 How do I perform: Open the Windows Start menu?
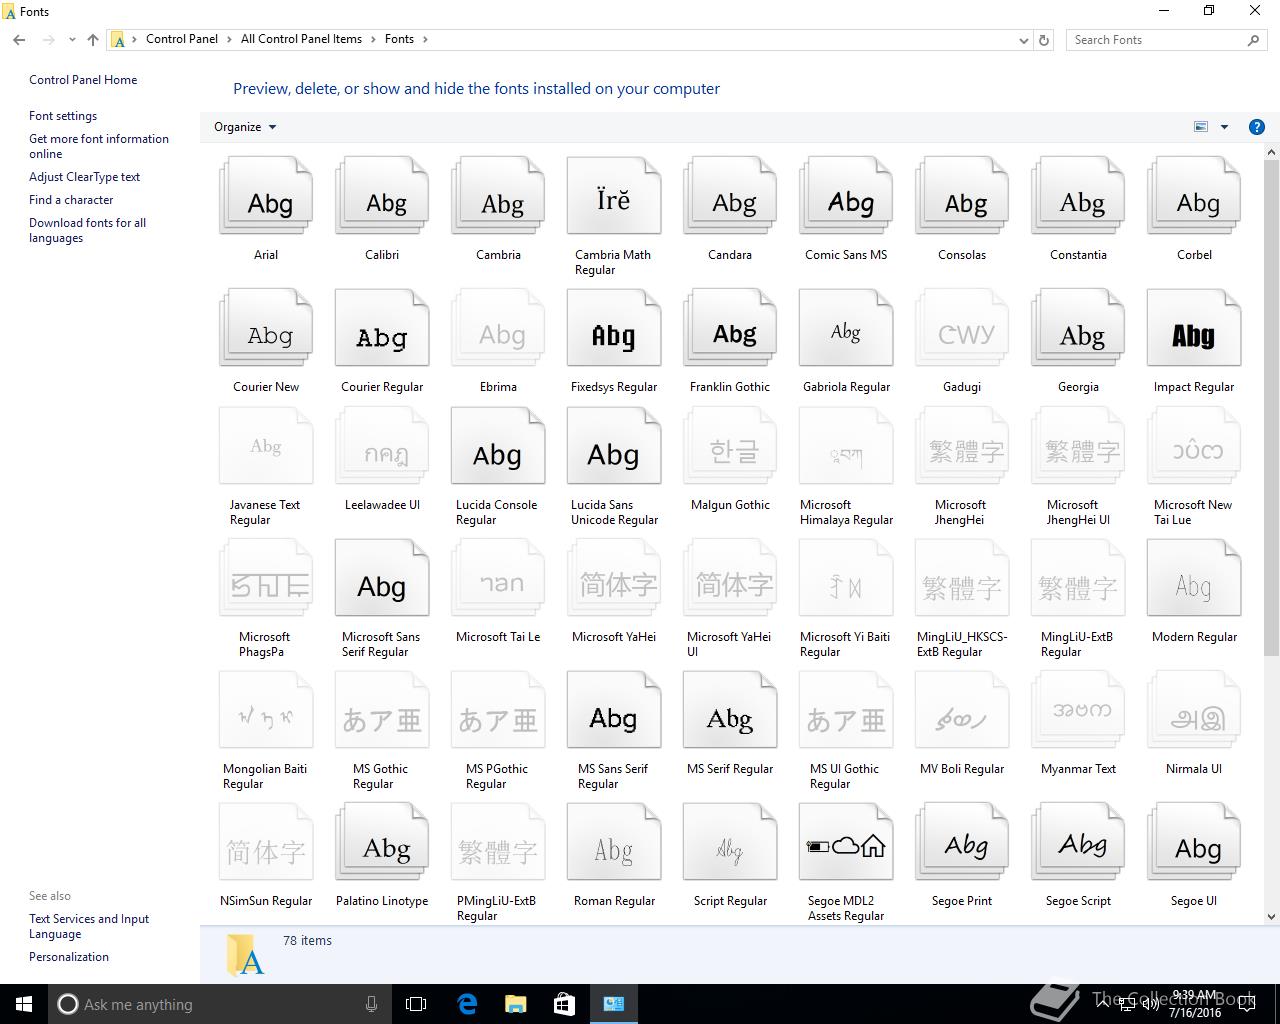pos(24,1004)
